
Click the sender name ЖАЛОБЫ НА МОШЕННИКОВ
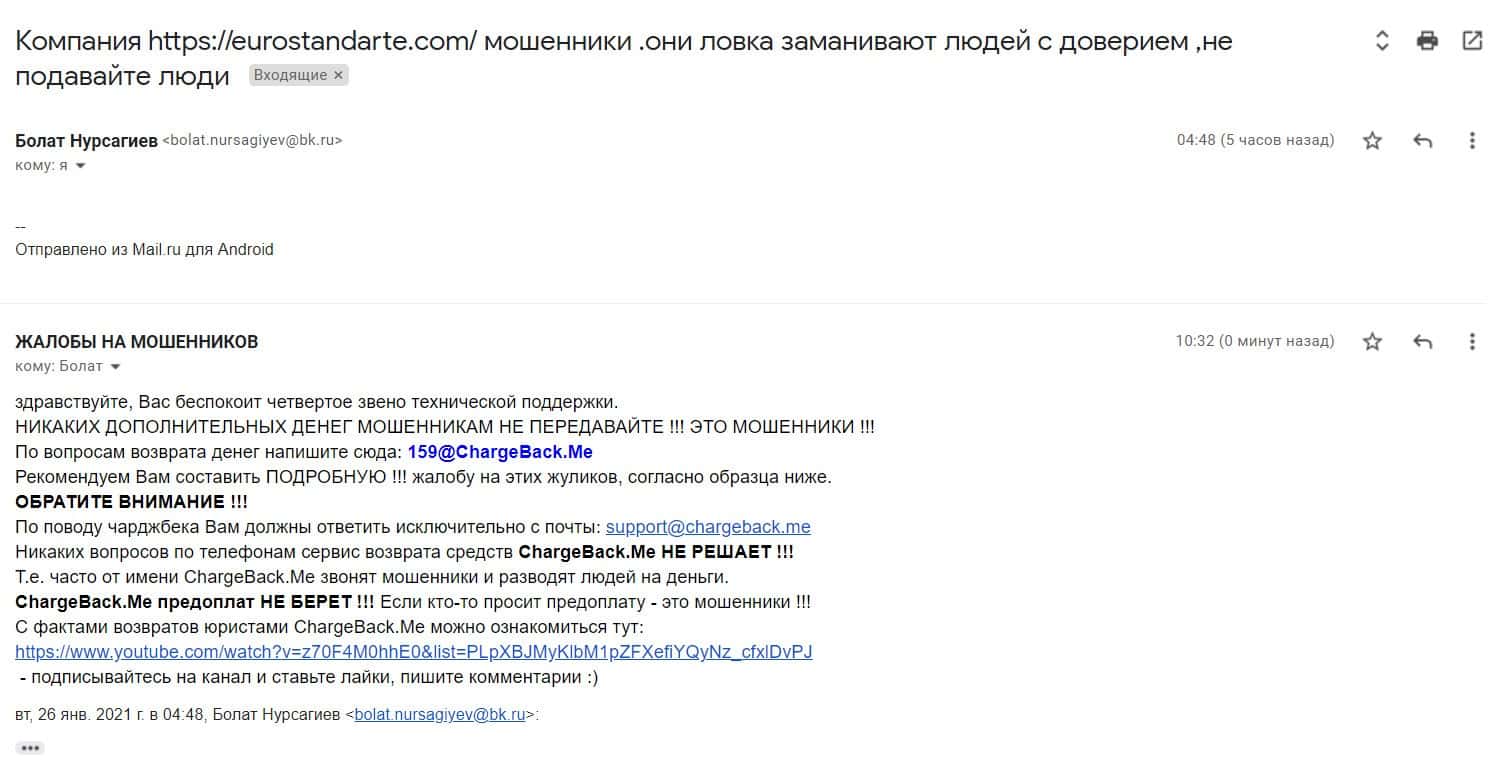coord(137,342)
